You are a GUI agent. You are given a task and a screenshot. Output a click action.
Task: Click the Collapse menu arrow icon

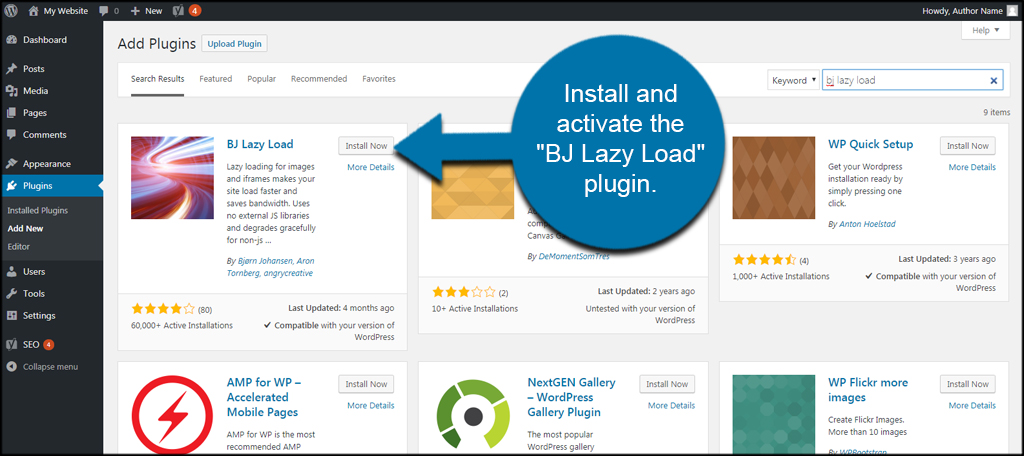click(x=12, y=366)
